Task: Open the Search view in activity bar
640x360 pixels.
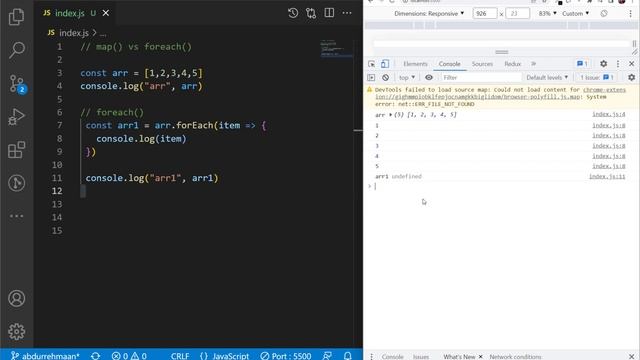Action: point(16,50)
